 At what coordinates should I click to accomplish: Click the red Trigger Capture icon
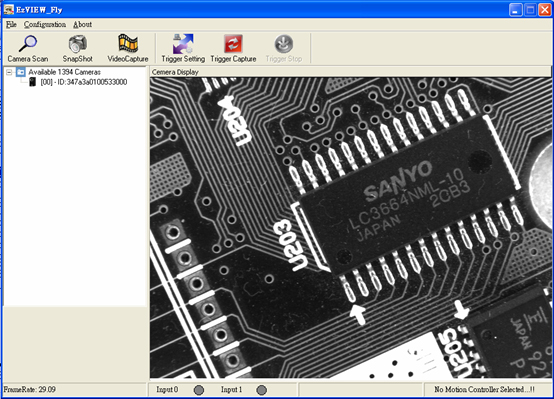point(233,43)
